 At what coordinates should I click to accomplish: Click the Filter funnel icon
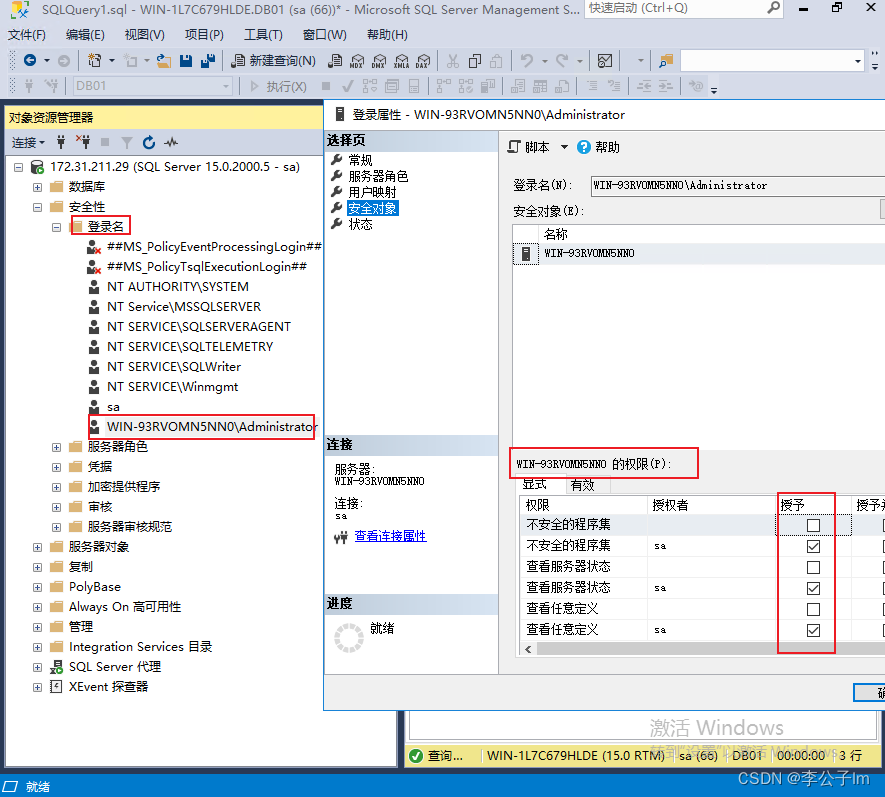tap(127, 142)
